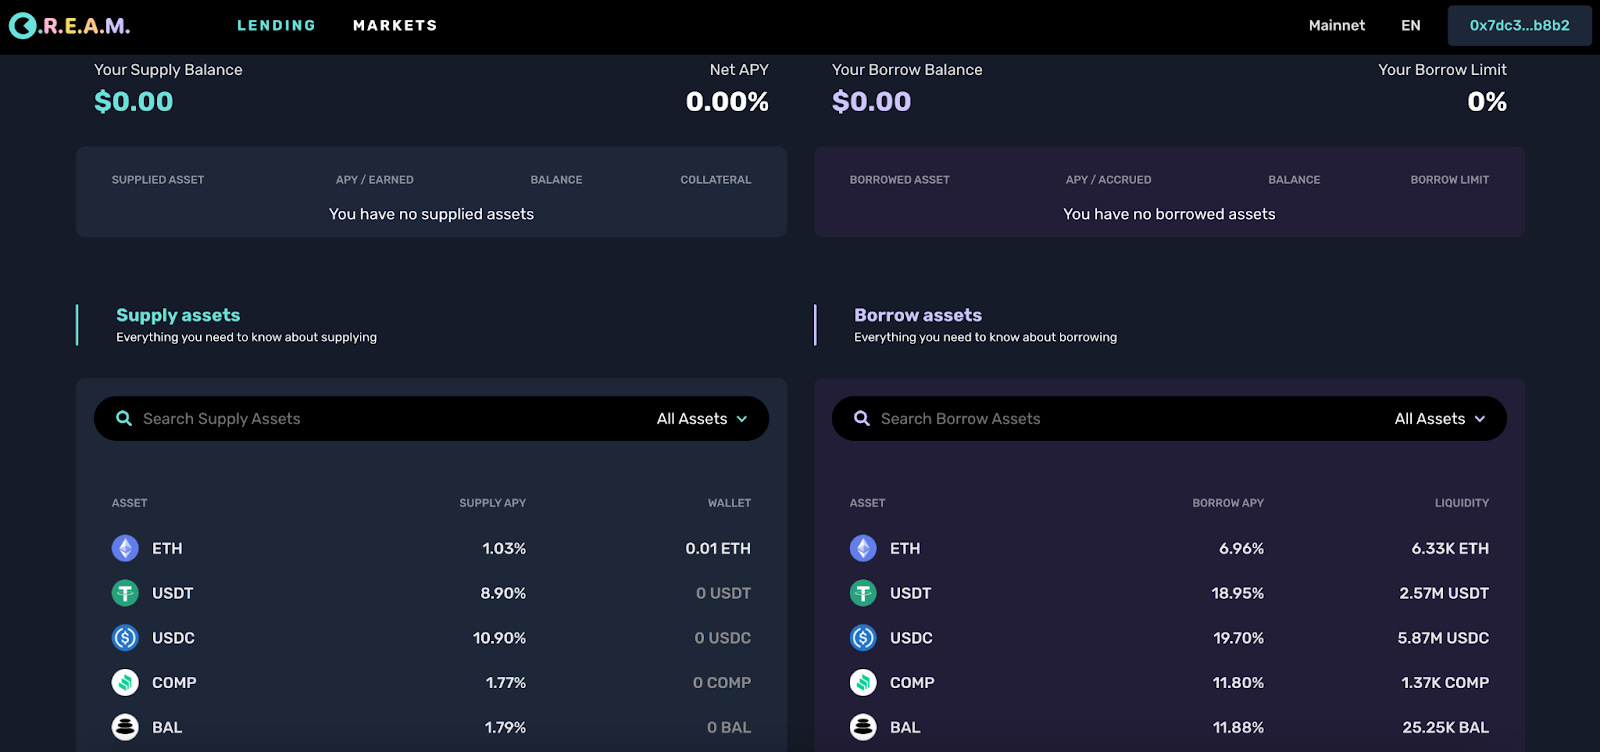Click the Borrow assets heading
The width and height of the screenshot is (1600, 752).
(918, 315)
